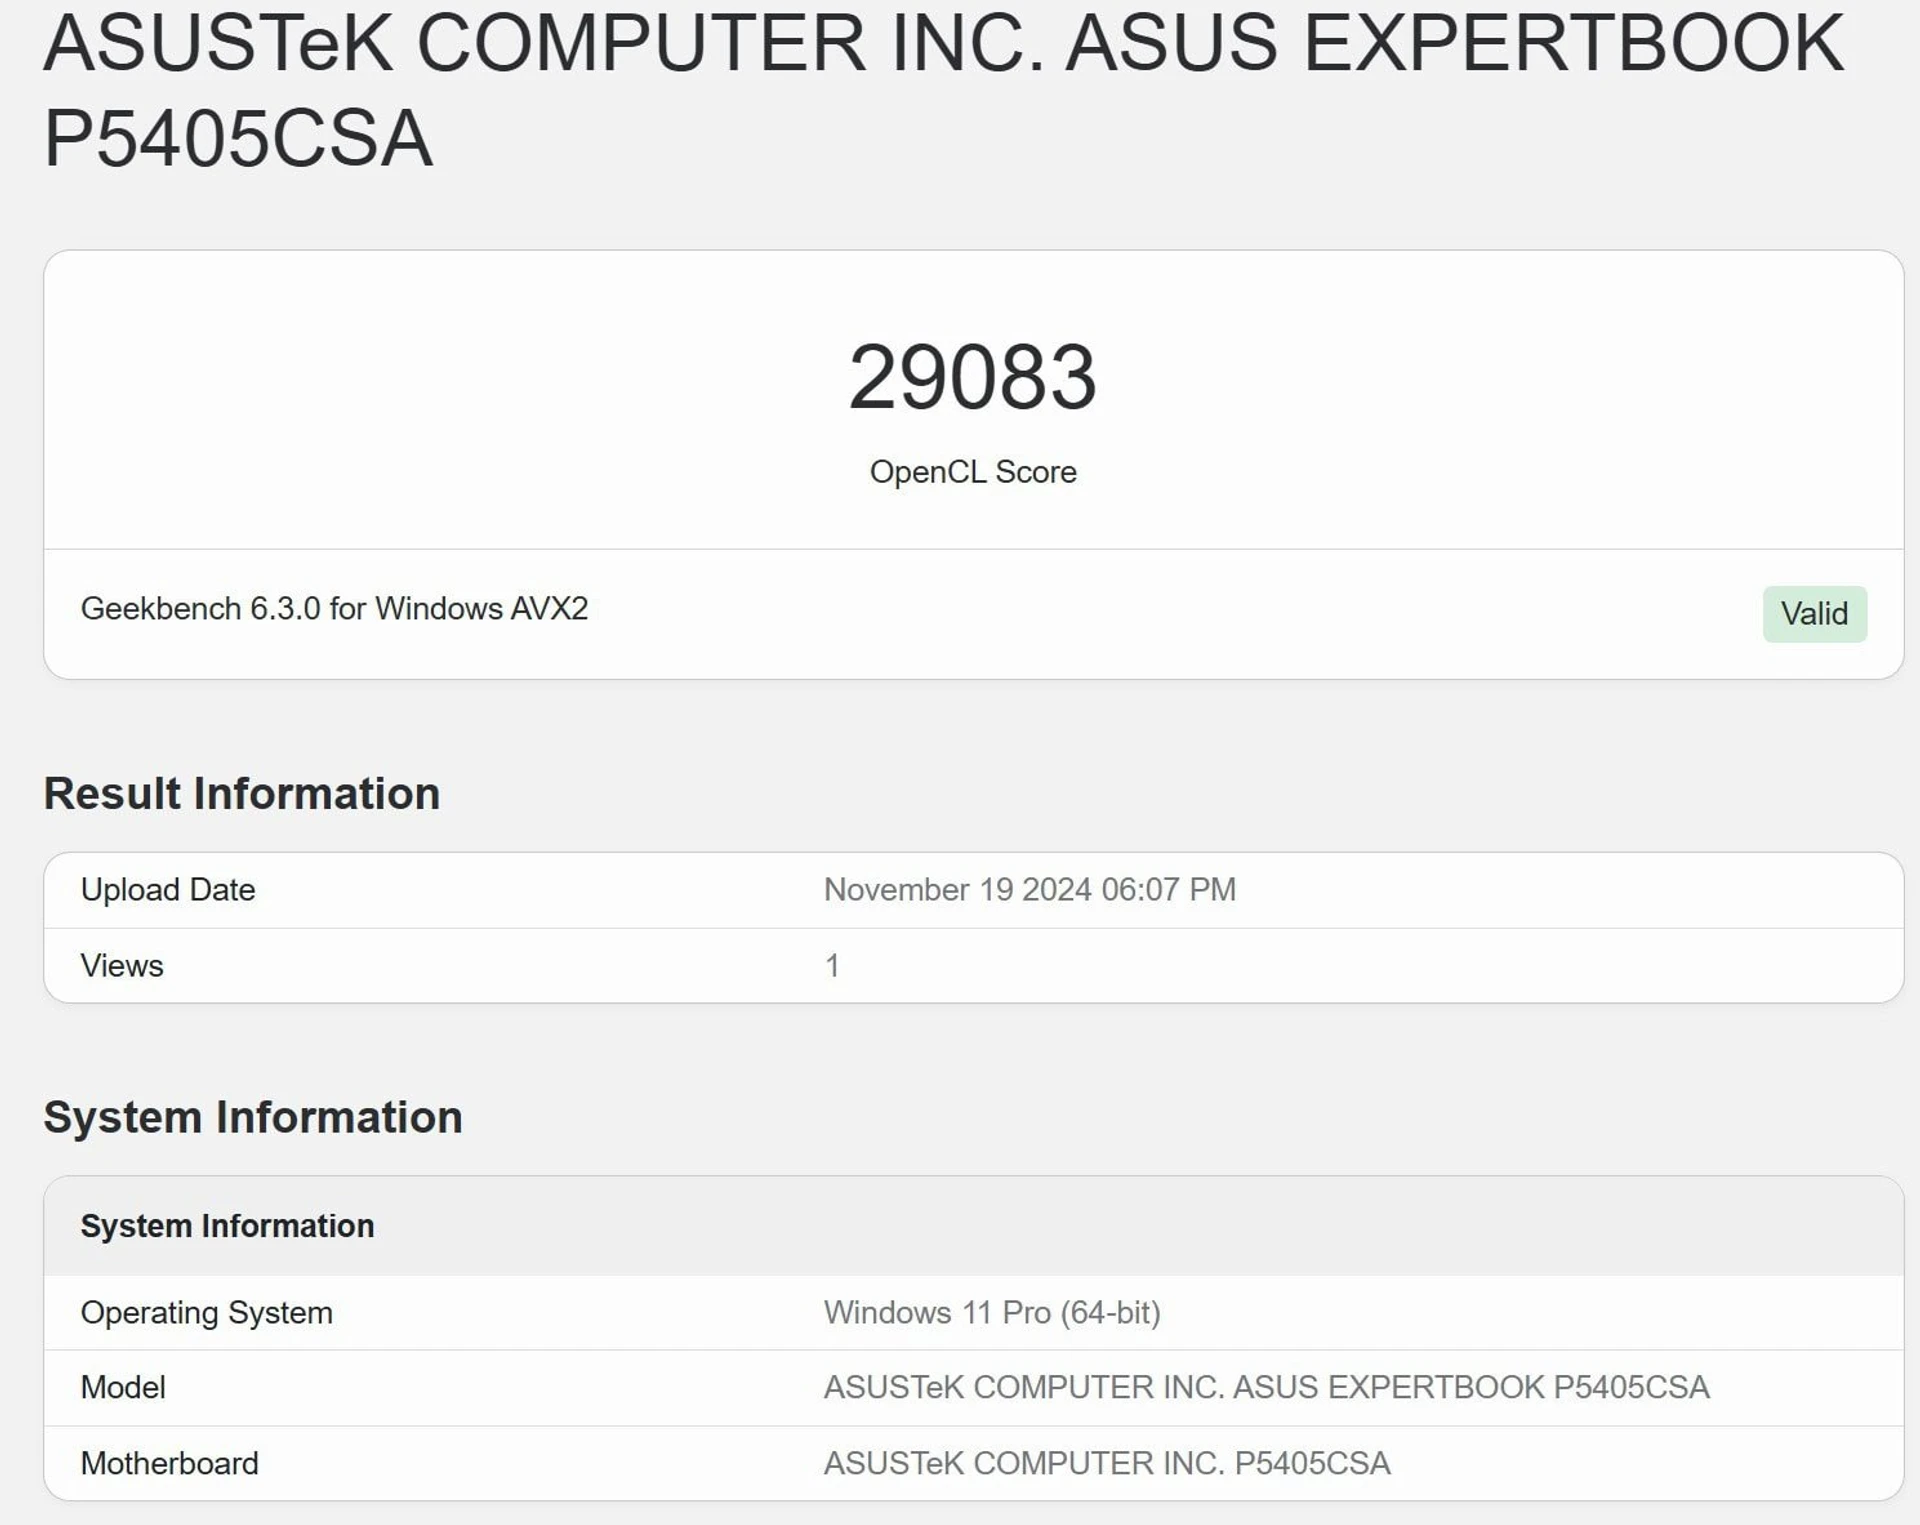Select the Motherboard value ASUSTeK P5405CSA
1920x1525 pixels.
coord(1107,1464)
